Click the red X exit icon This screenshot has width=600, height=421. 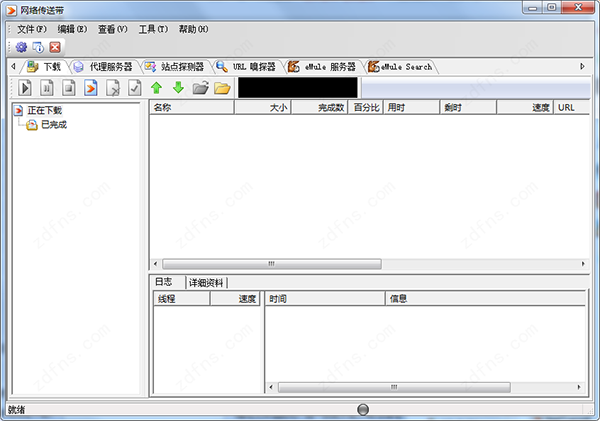click(x=55, y=47)
